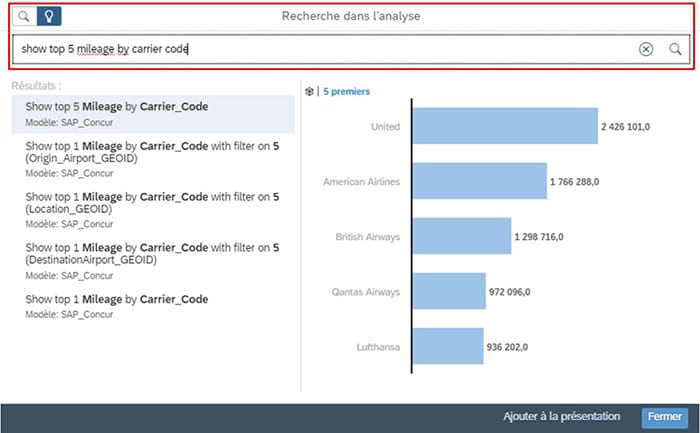The image size is (700, 433).
Task: Click the value label 2 426 101,0
Action: [x=625, y=127]
